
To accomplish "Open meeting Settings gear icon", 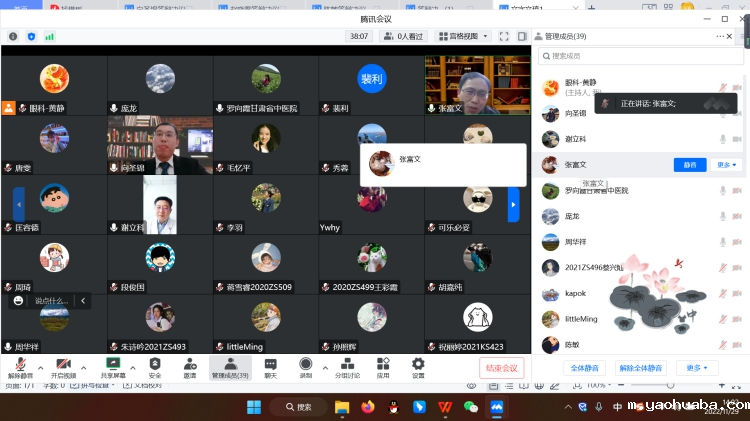I will pos(418,368).
